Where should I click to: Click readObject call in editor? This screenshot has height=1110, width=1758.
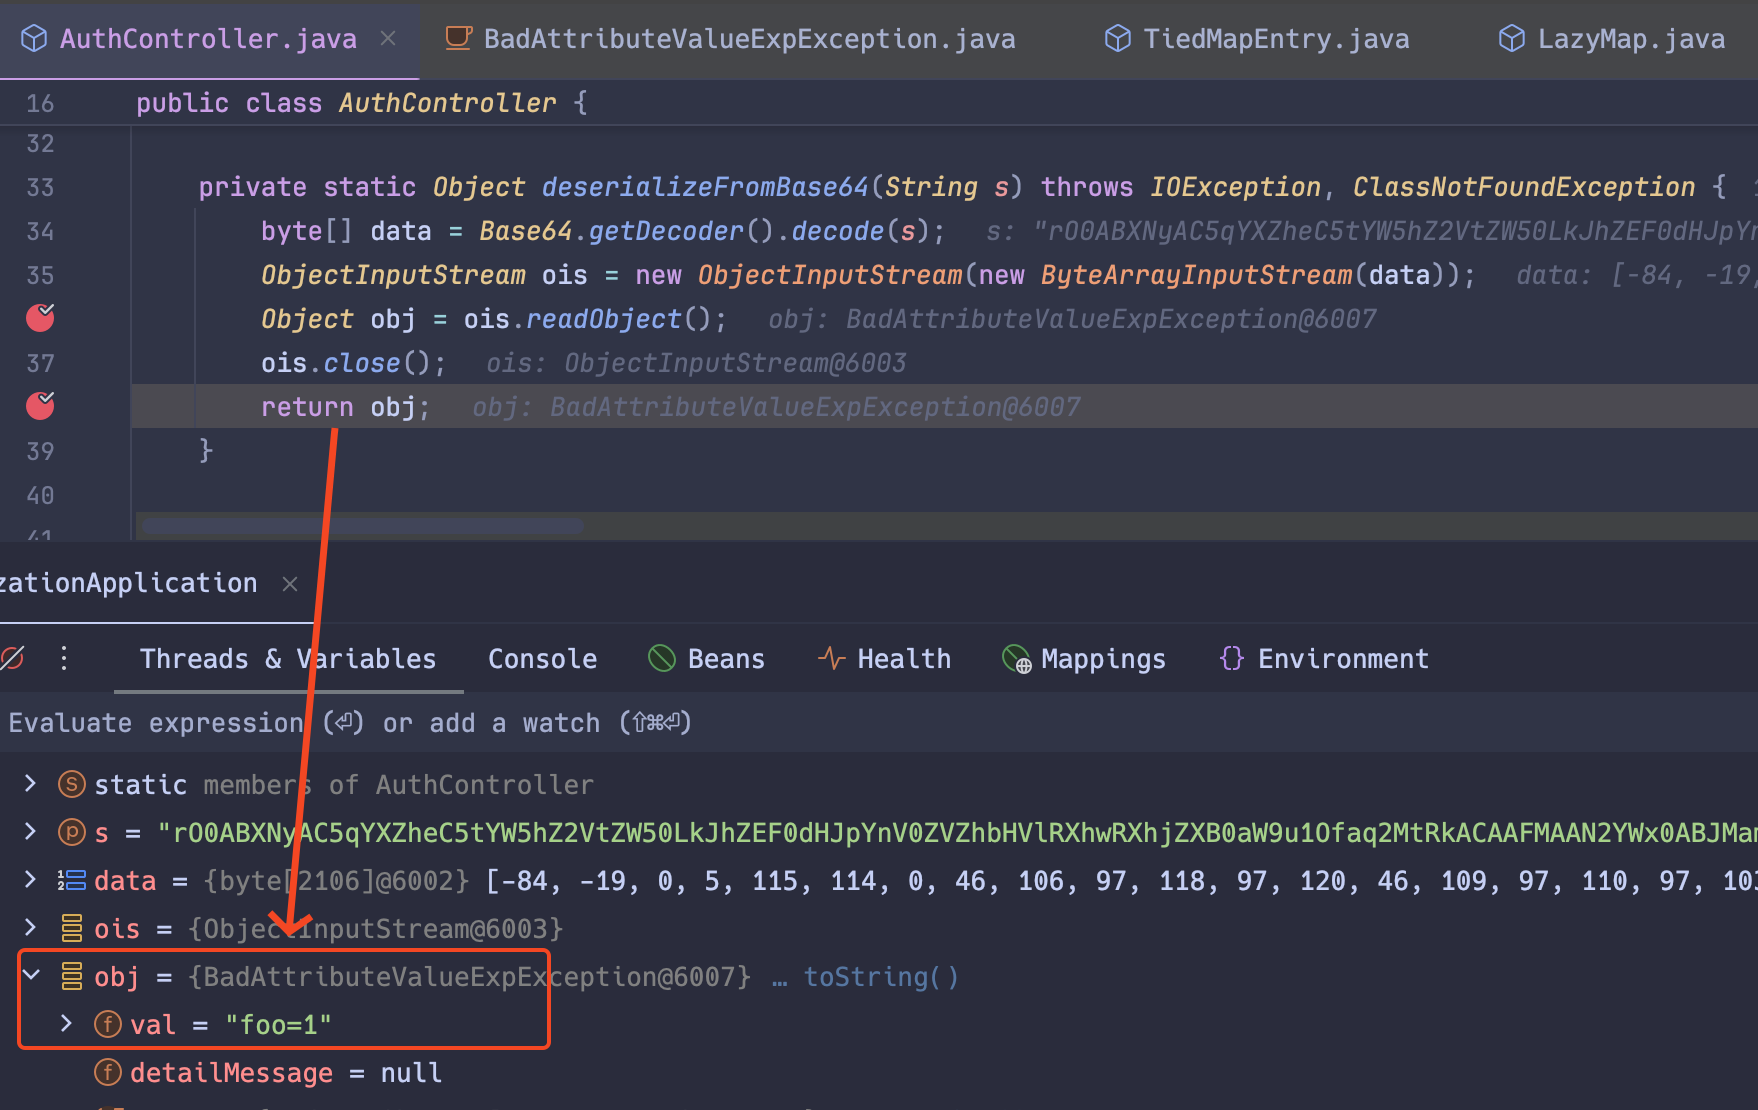click(603, 319)
